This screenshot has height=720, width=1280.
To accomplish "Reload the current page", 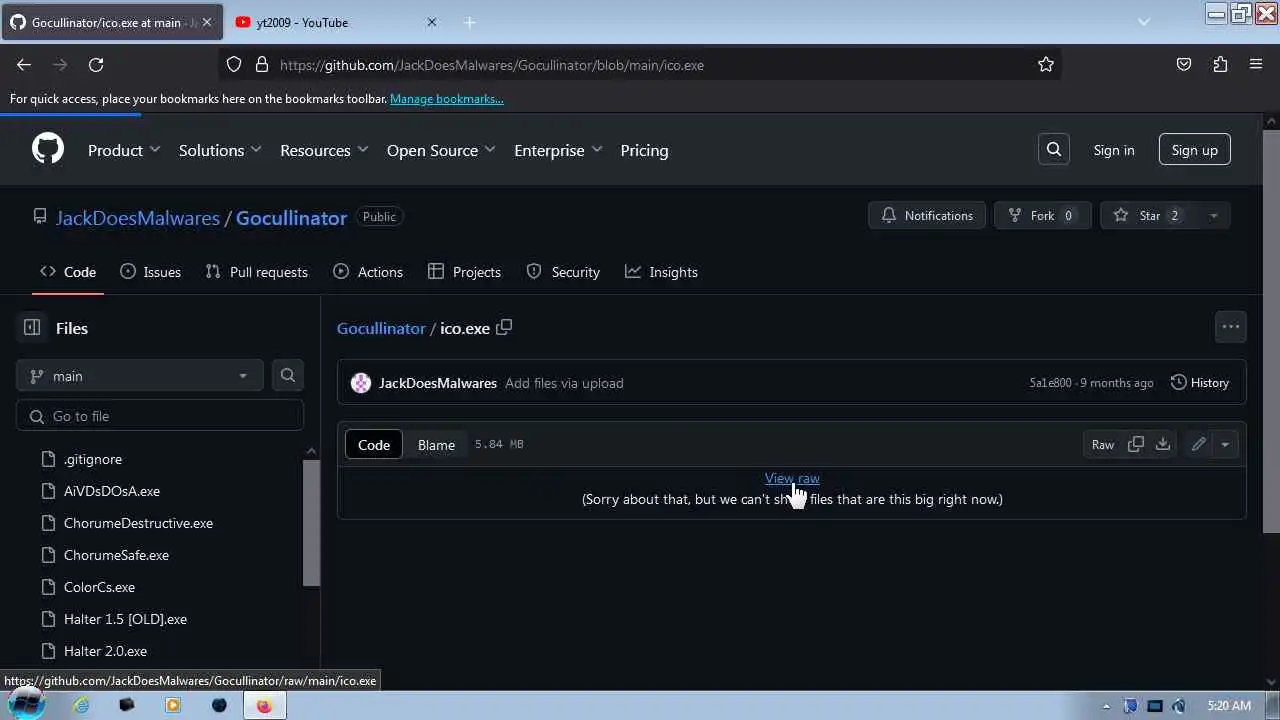I will coord(96,65).
